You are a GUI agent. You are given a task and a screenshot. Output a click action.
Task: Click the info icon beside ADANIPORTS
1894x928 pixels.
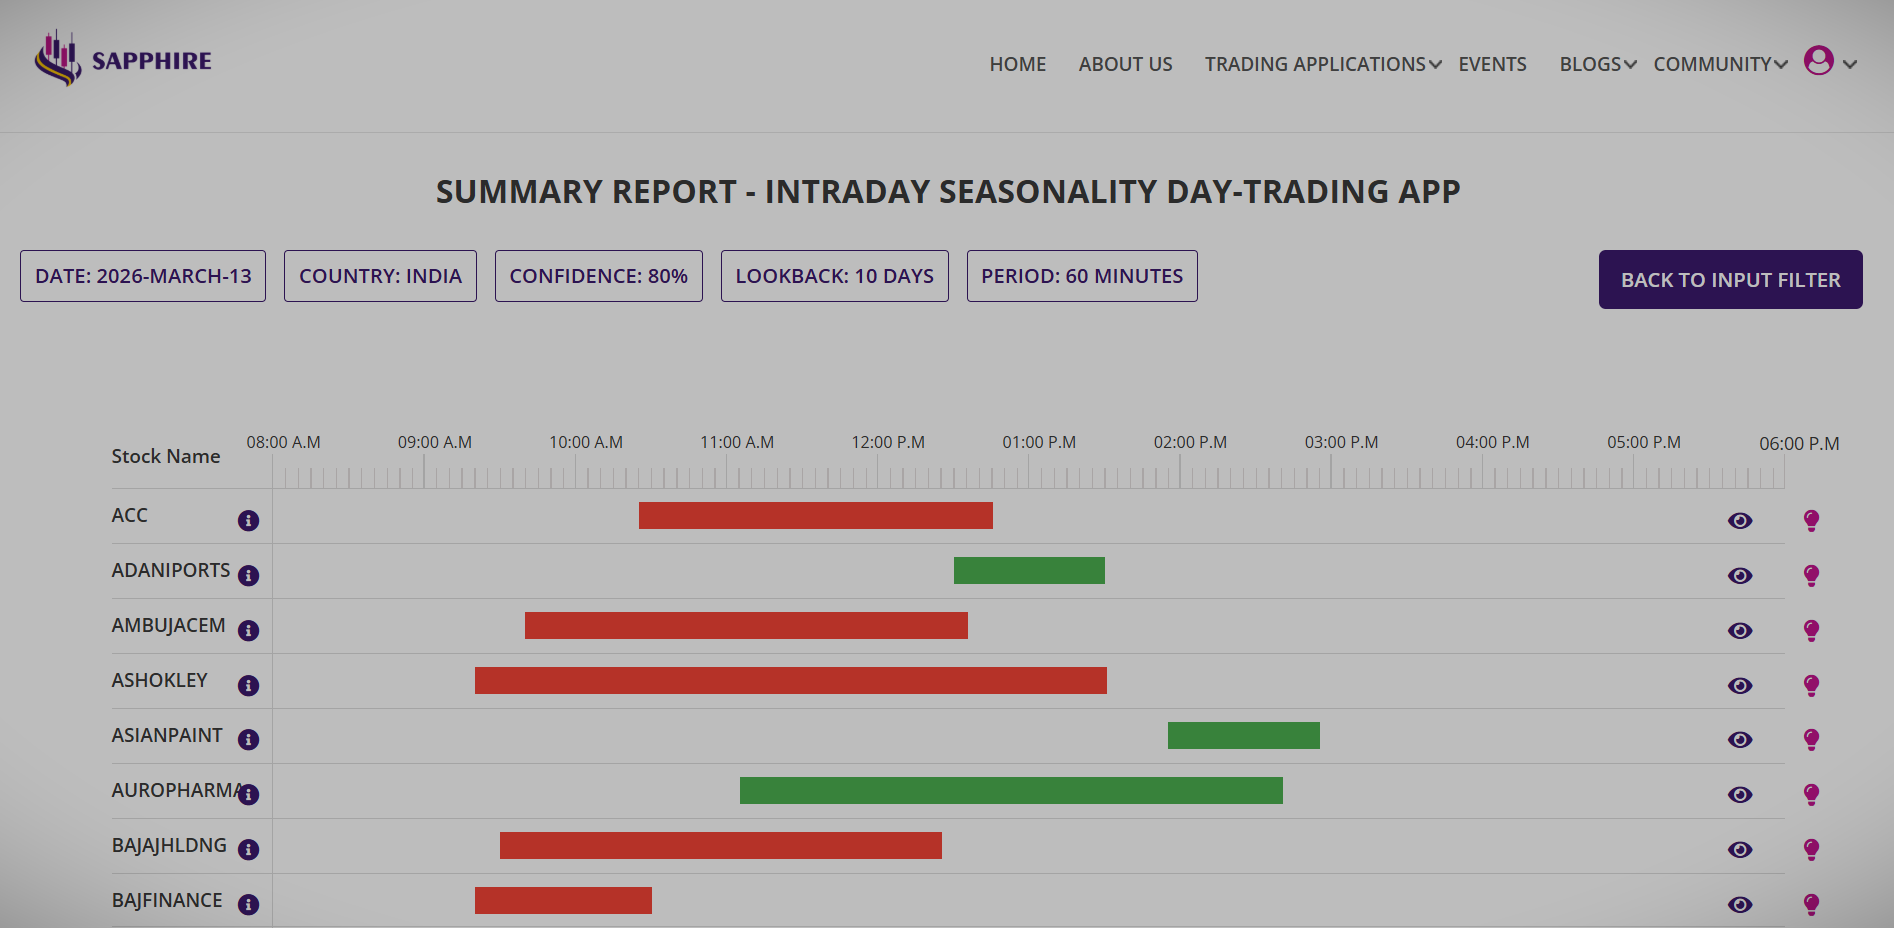click(x=248, y=575)
